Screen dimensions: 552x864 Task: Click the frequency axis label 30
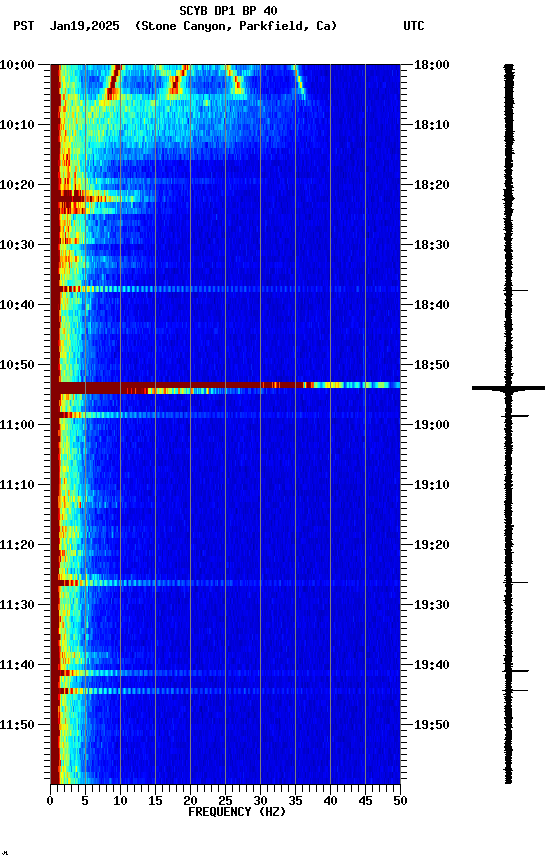[260, 801]
